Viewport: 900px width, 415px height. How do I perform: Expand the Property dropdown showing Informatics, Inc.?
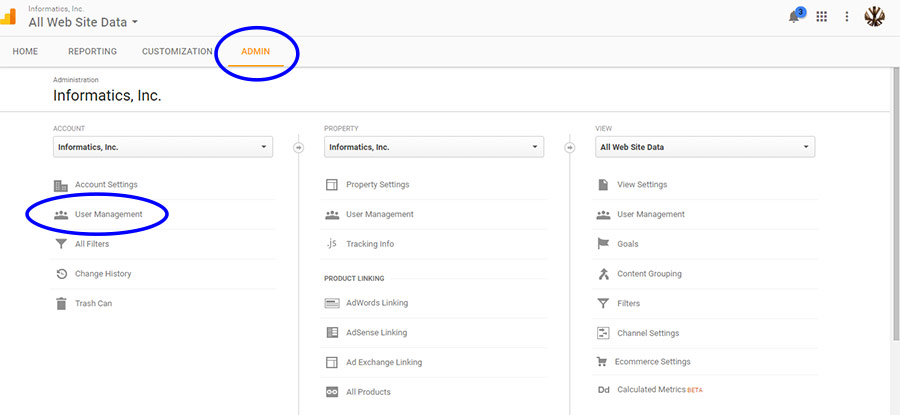pyautogui.click(x=434, y=147)
